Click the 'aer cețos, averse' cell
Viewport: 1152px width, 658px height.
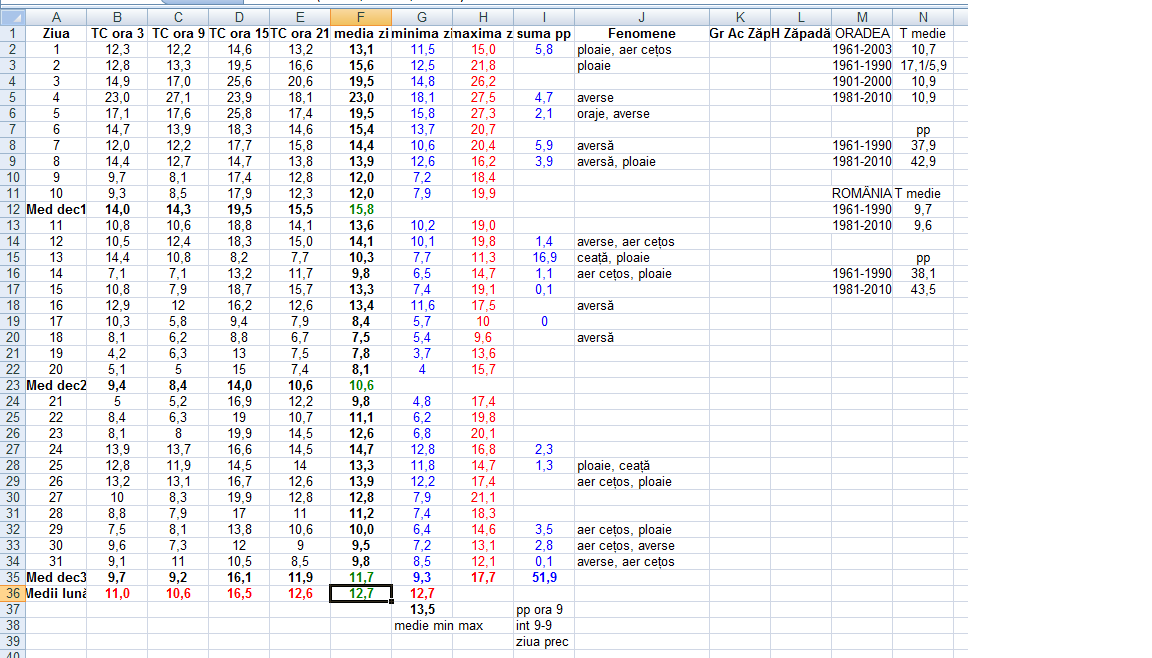point(641,546)
